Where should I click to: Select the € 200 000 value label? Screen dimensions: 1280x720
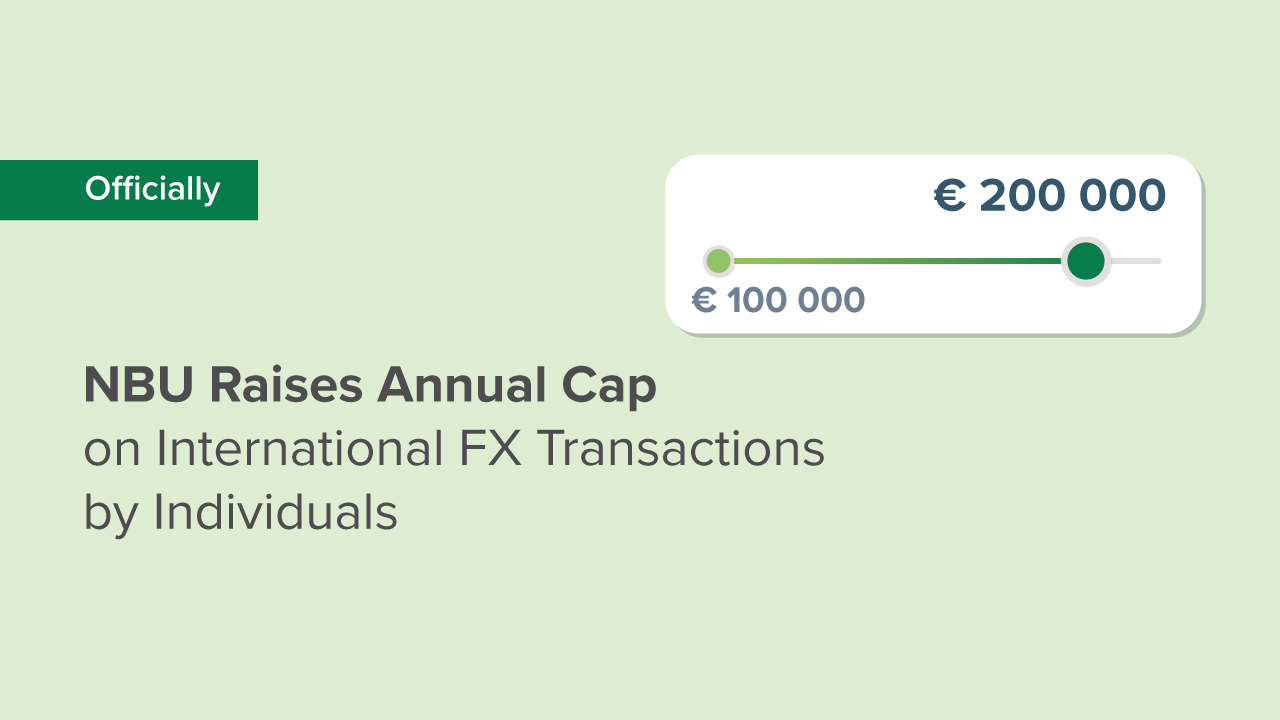1050,196
